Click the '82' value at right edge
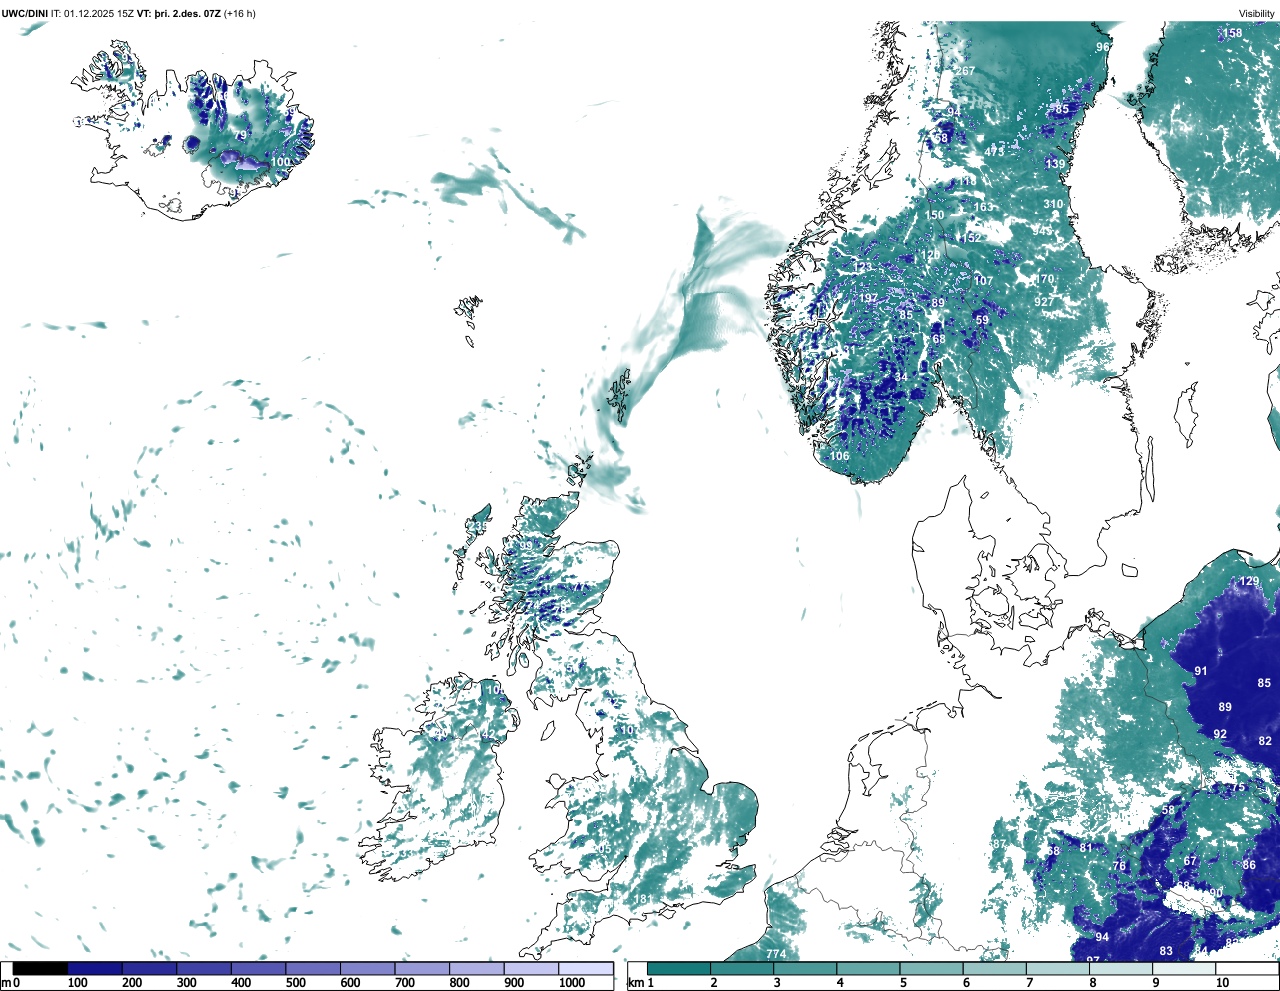Screen dimensions: 1280x991 (1265, 741)
